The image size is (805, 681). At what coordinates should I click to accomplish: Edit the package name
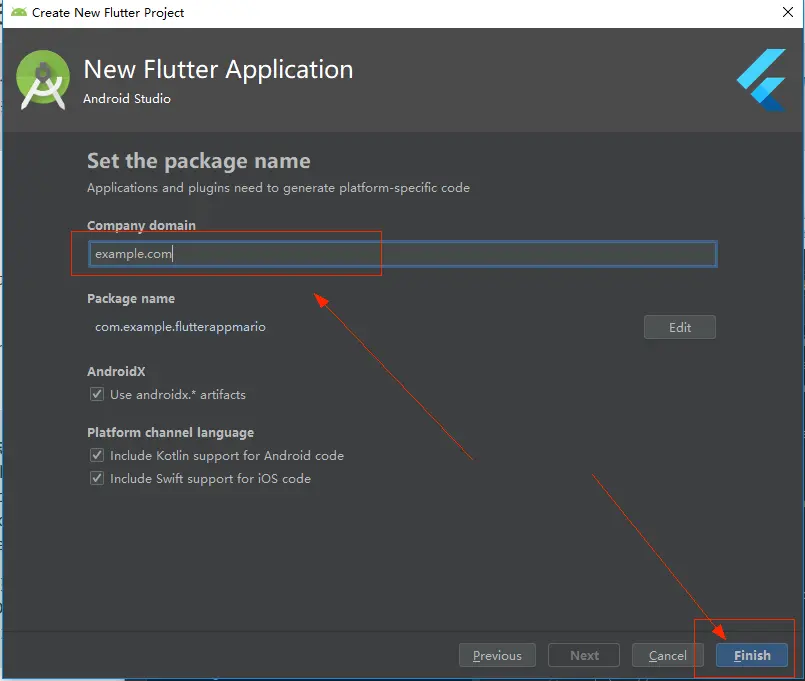click(x=680, y=327)
